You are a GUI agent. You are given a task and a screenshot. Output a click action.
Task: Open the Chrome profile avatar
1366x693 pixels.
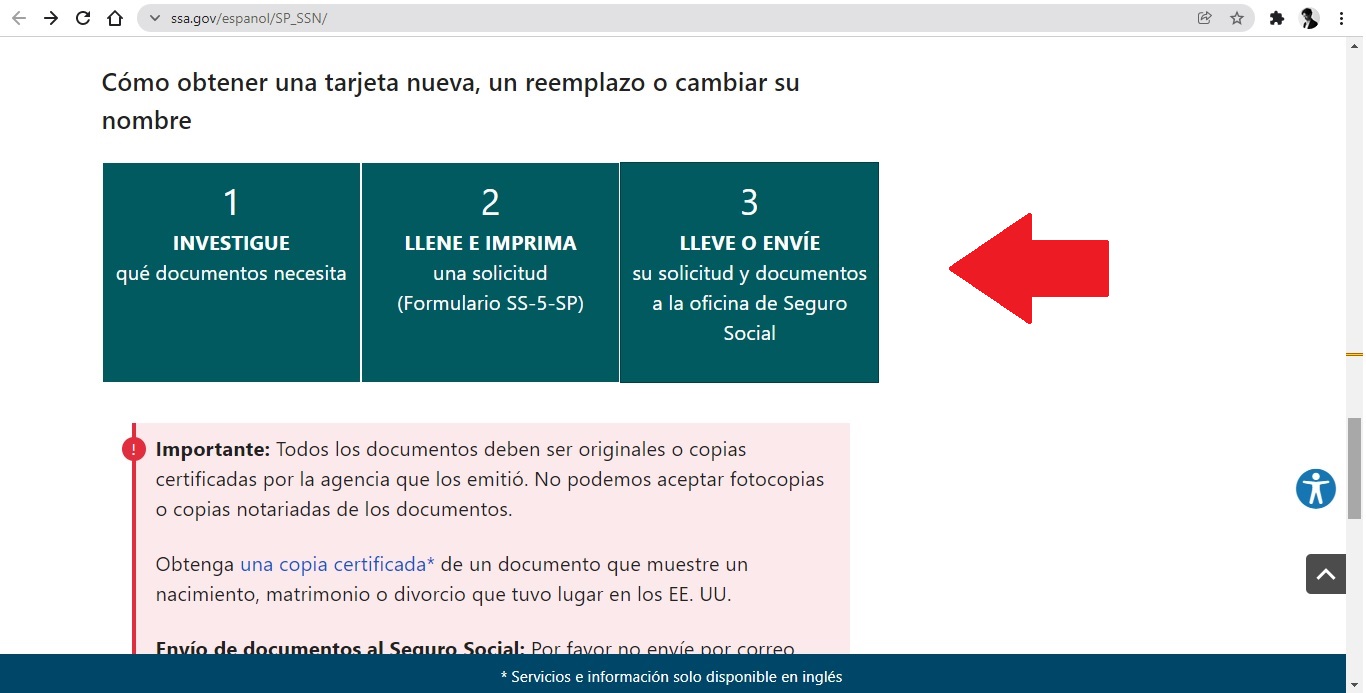tap(1308, 18)
